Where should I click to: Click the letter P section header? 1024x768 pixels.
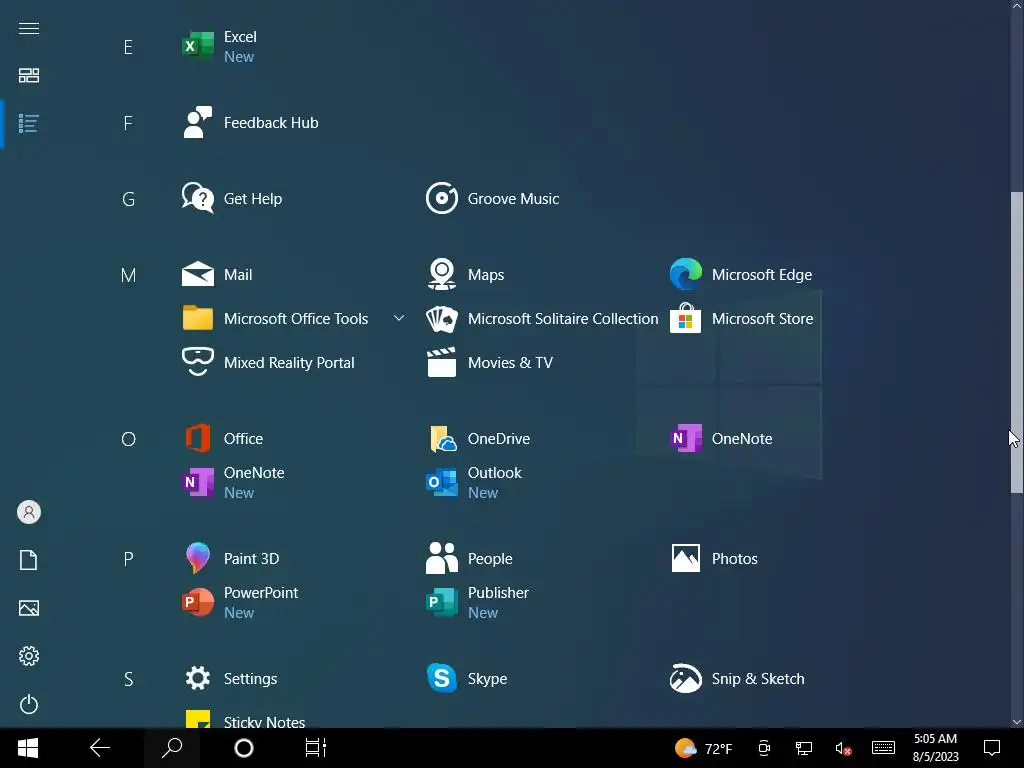[128, 560]
